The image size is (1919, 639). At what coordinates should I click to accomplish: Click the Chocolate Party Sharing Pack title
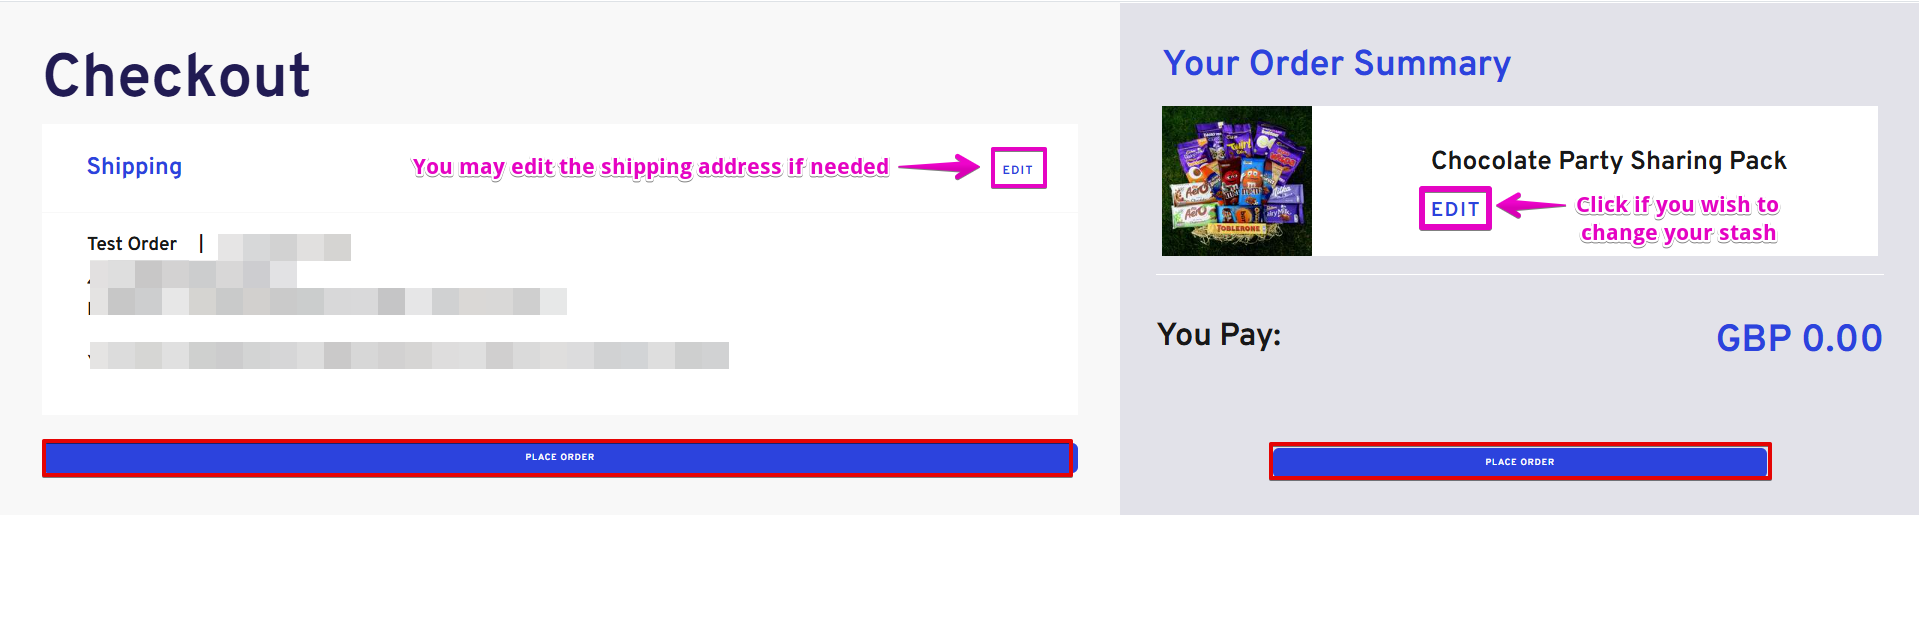point(1608,161)
